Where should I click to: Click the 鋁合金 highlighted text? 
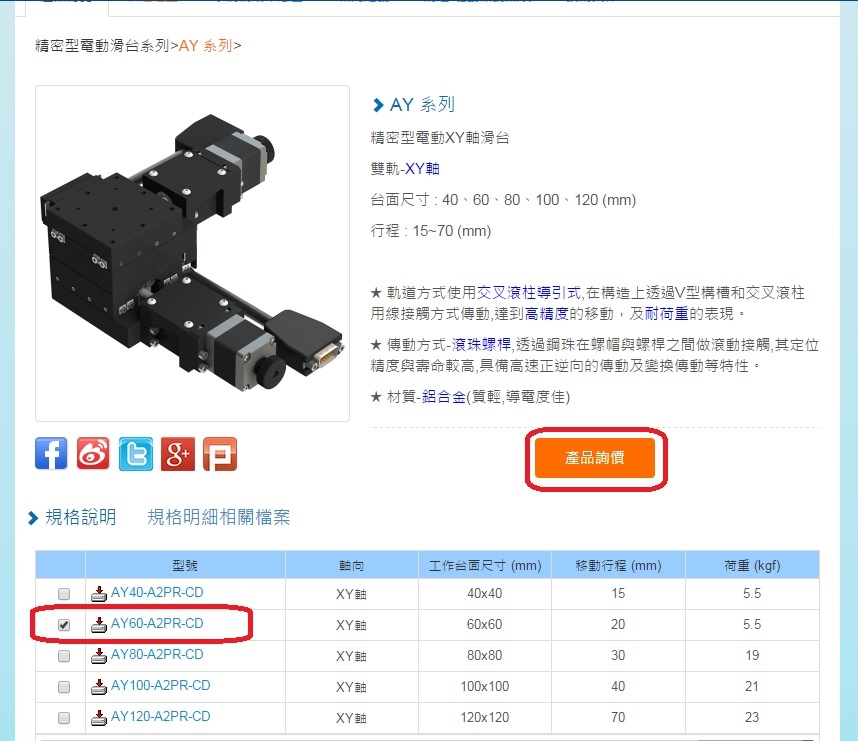(x=443, y=397)
